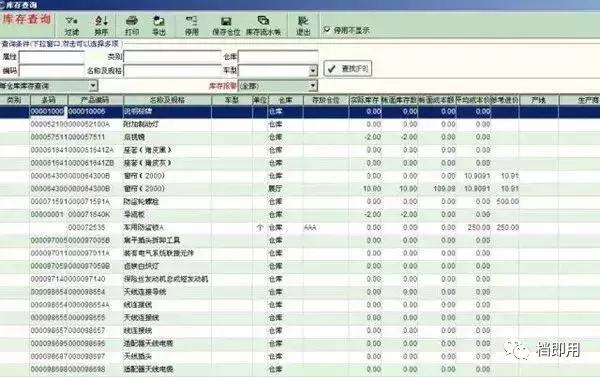Click the 单位 unit column header
Viewport: 600px width, 377px height.
260,100
